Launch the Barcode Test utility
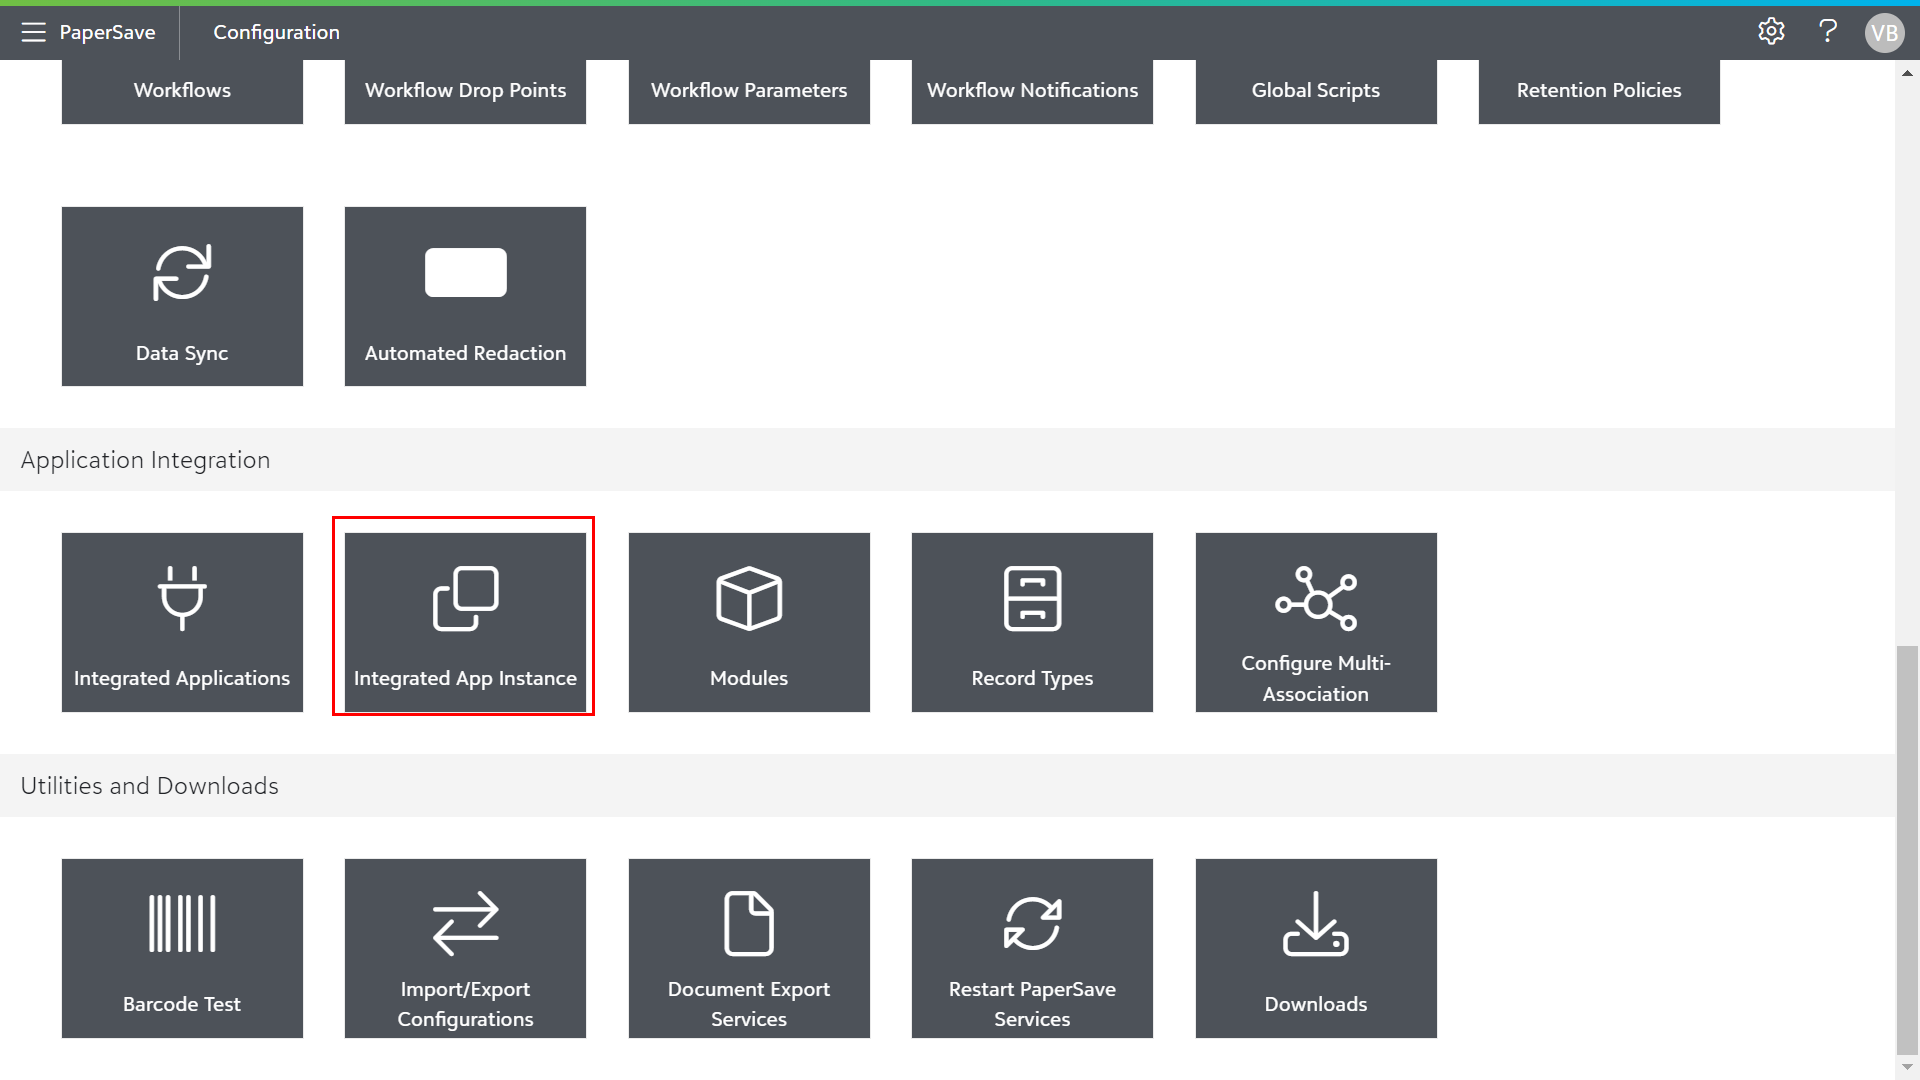 [x=182, y=948]
